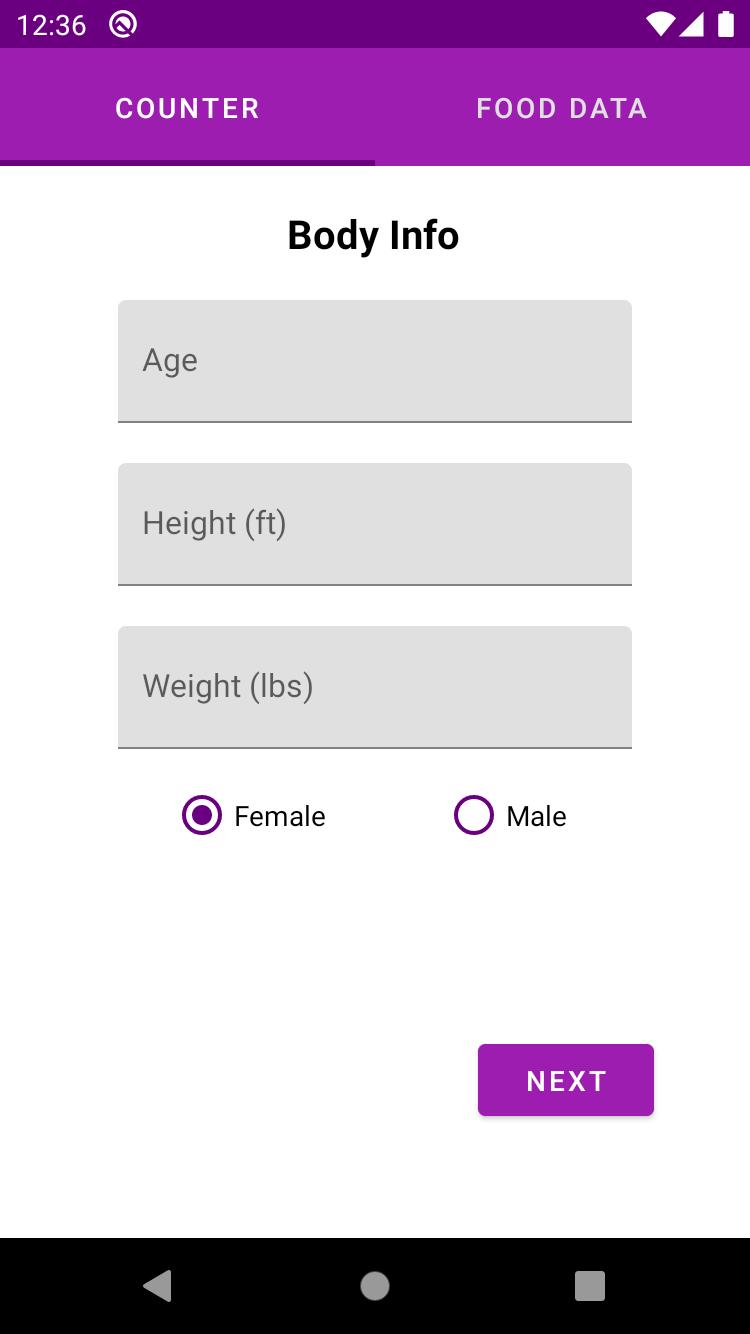Tap the 12:36 clock in status bar
Image resolution: width=750 pixels, height=1334 pixels.
52,24
